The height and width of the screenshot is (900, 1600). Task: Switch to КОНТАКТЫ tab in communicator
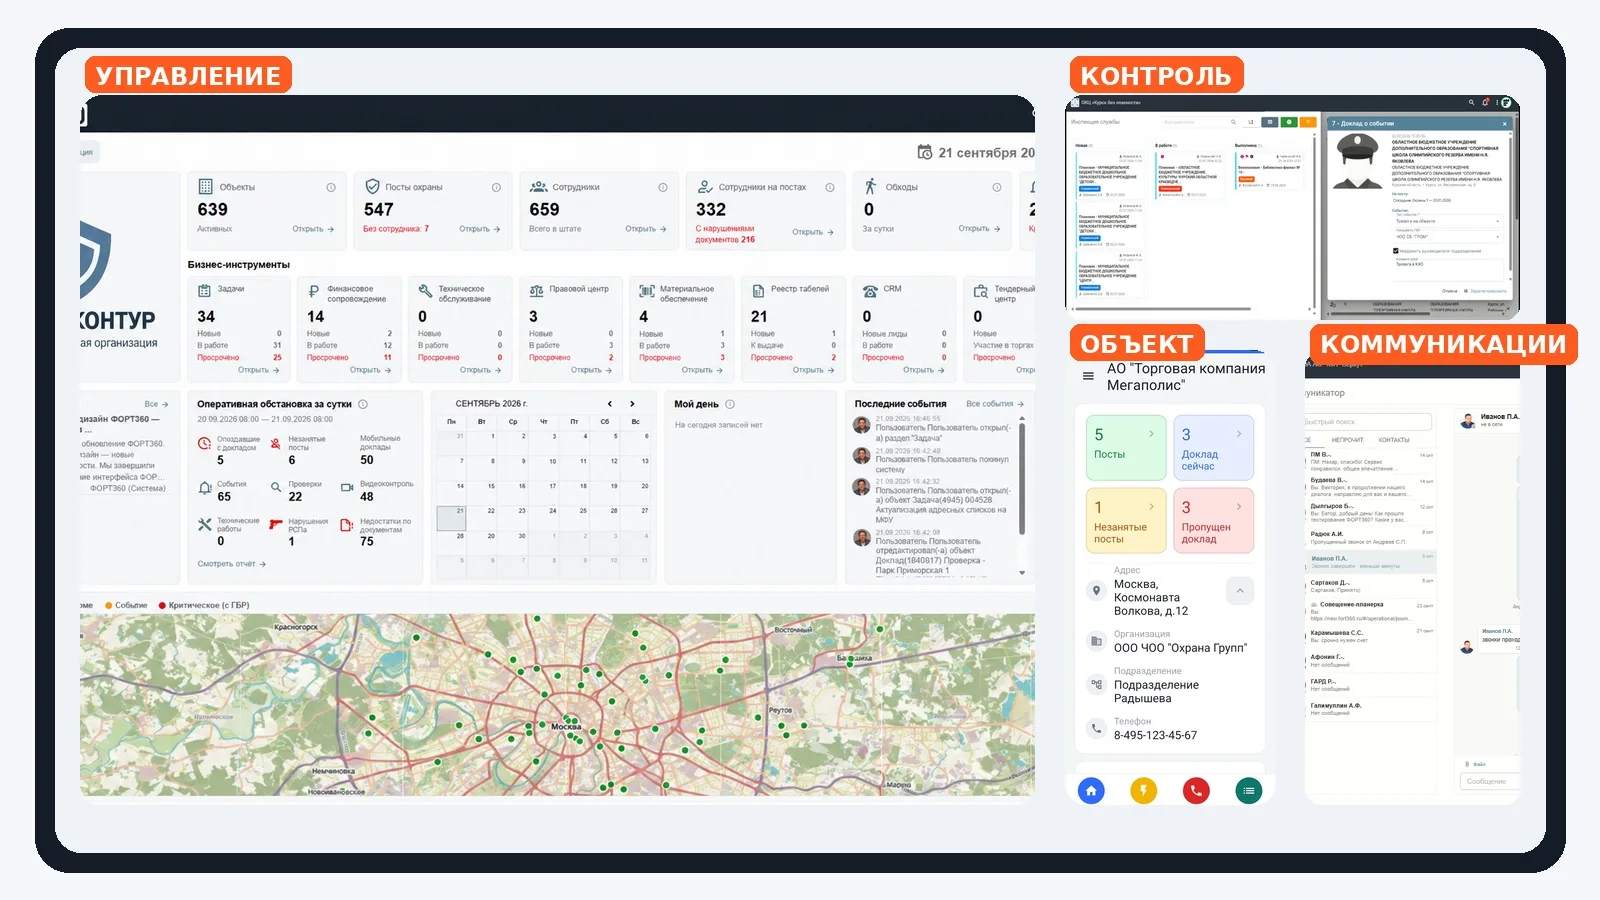point(1394,440)
